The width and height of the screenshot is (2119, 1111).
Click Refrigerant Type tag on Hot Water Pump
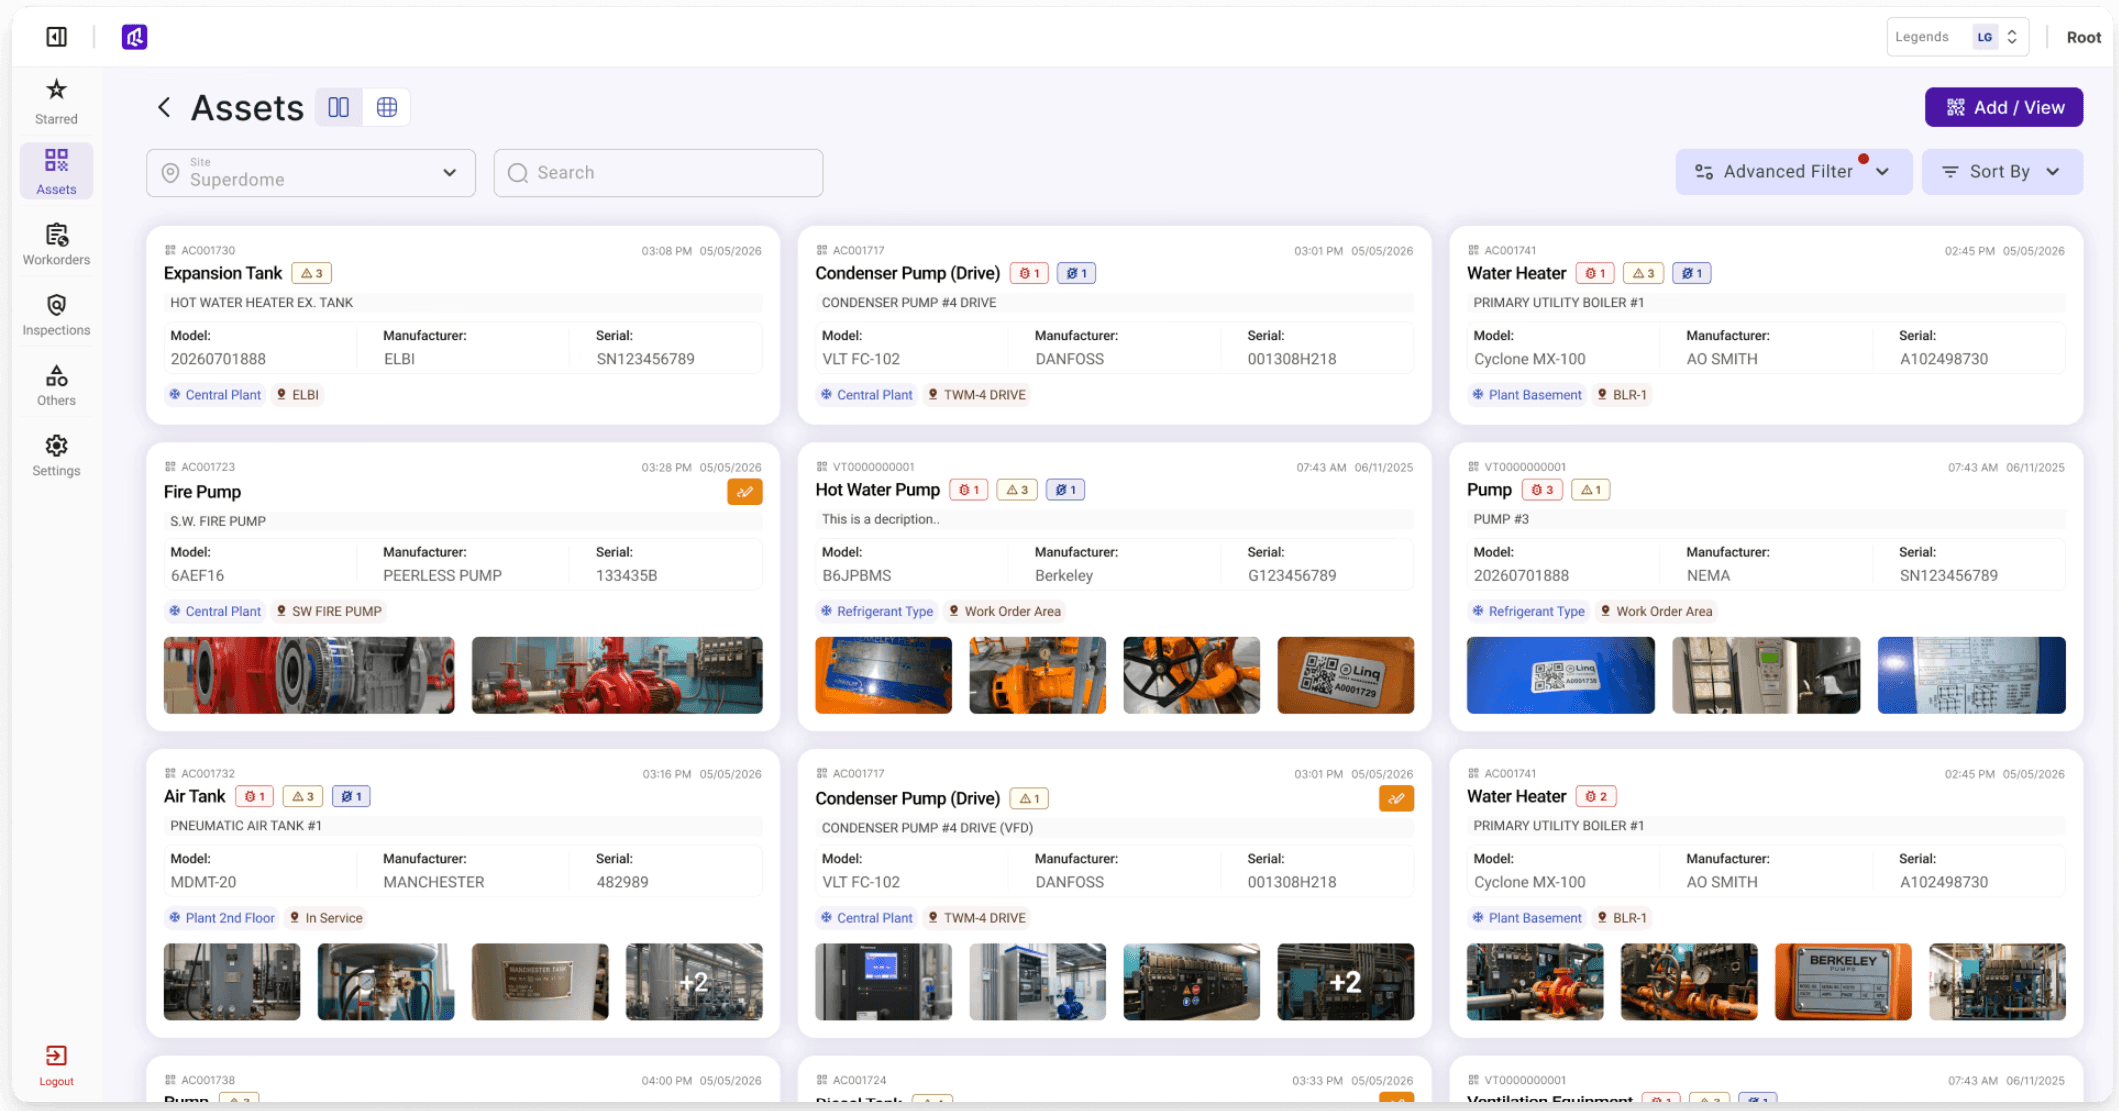point(876,611)
